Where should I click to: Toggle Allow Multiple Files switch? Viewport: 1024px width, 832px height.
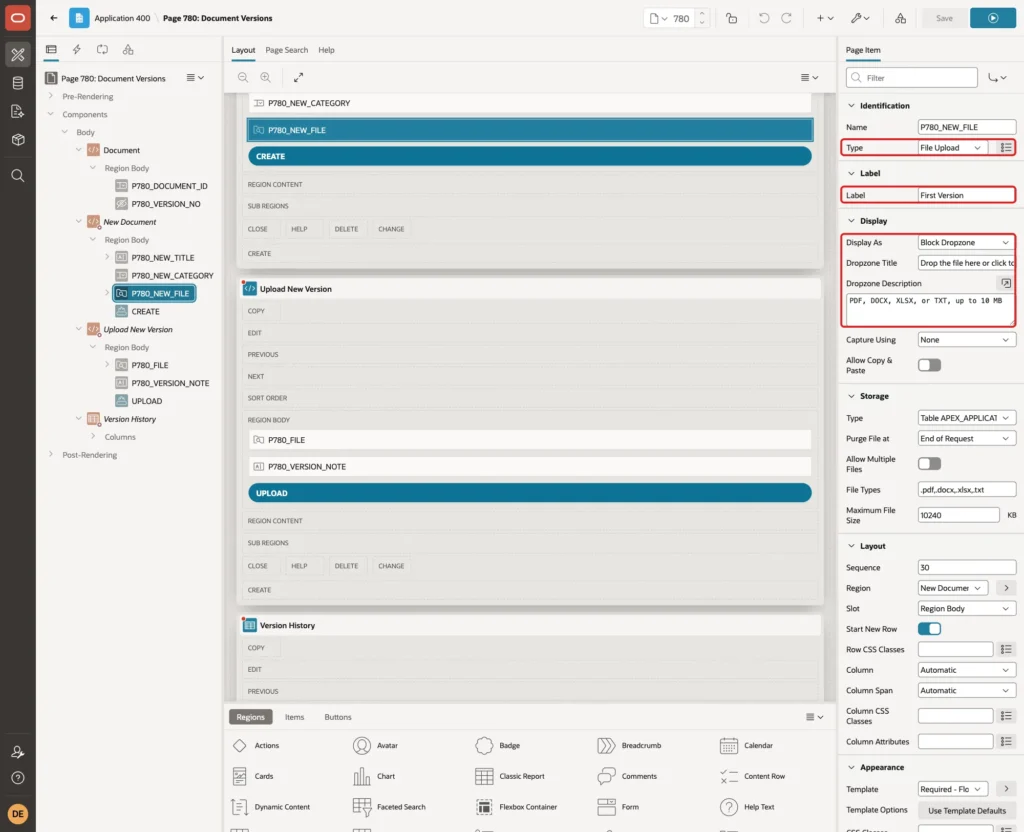(x=929, y=464)
